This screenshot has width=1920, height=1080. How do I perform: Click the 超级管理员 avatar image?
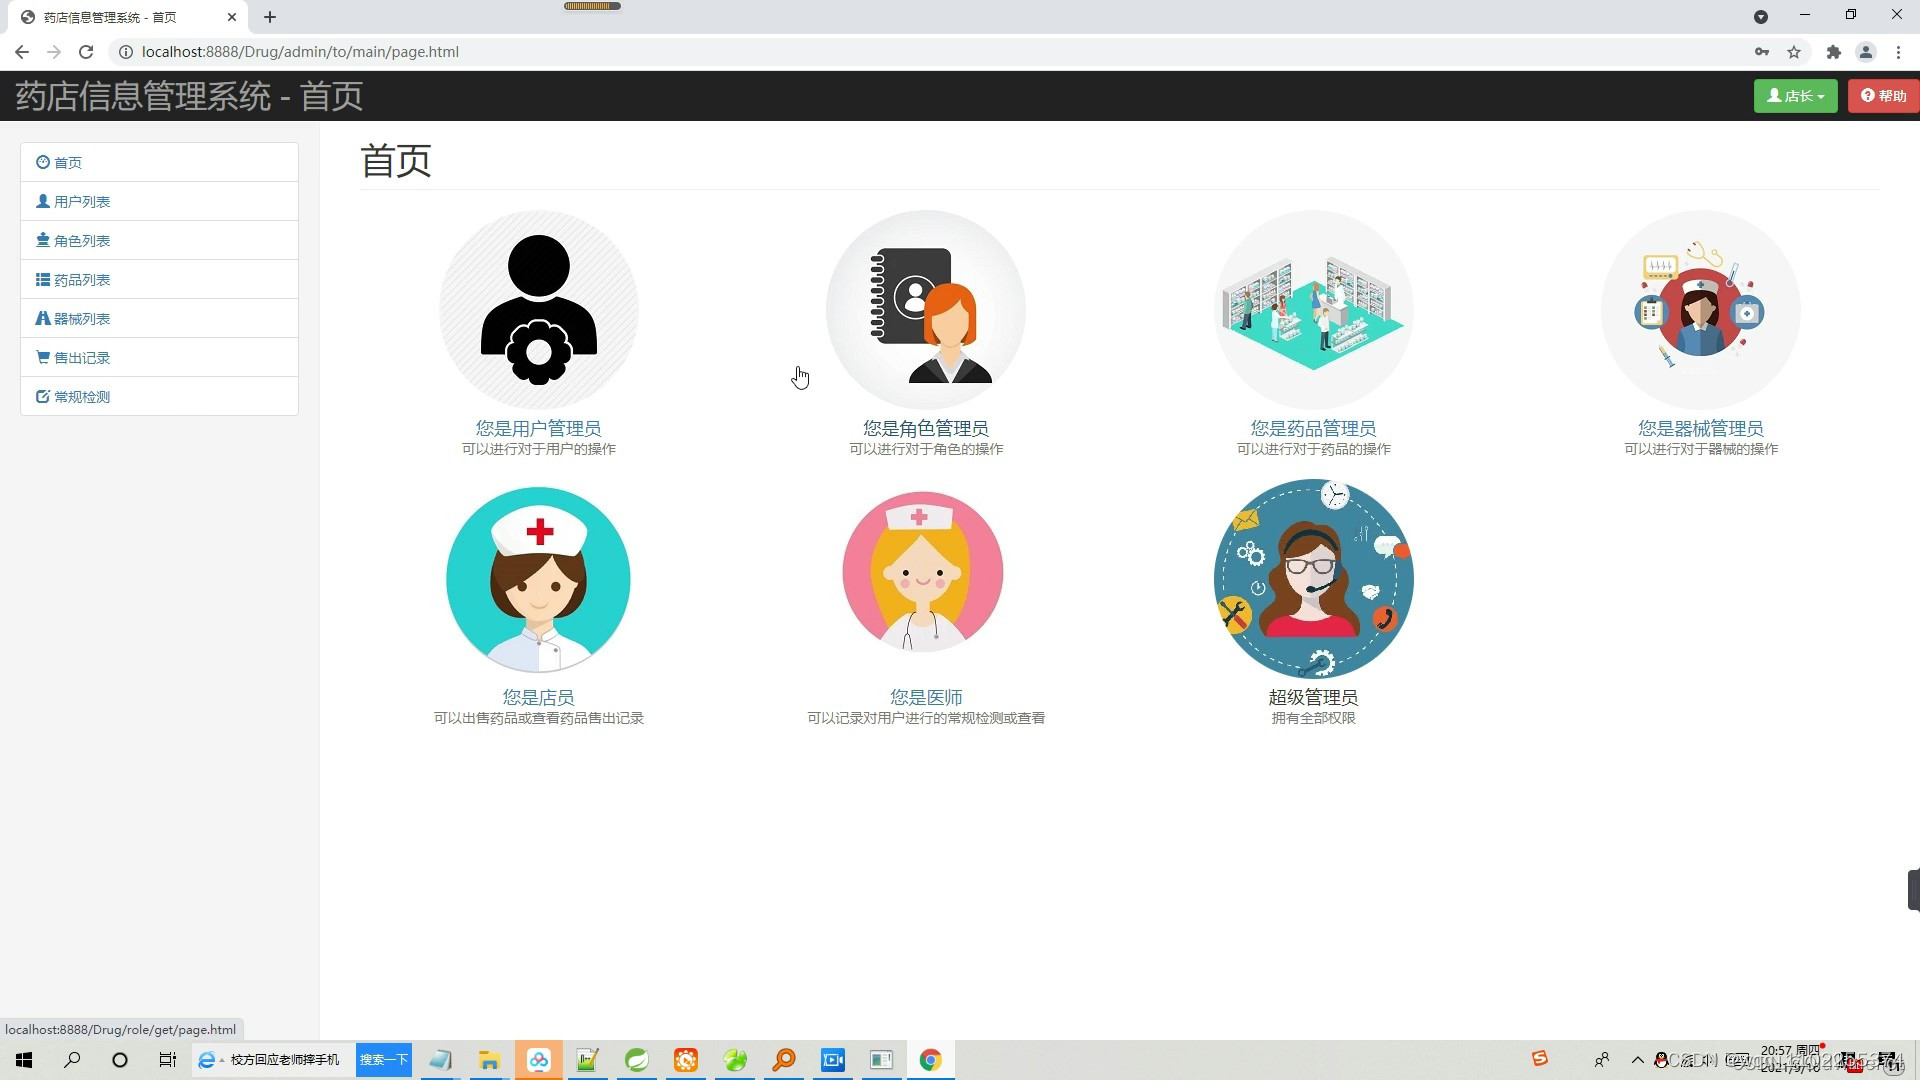point(1313,578)
